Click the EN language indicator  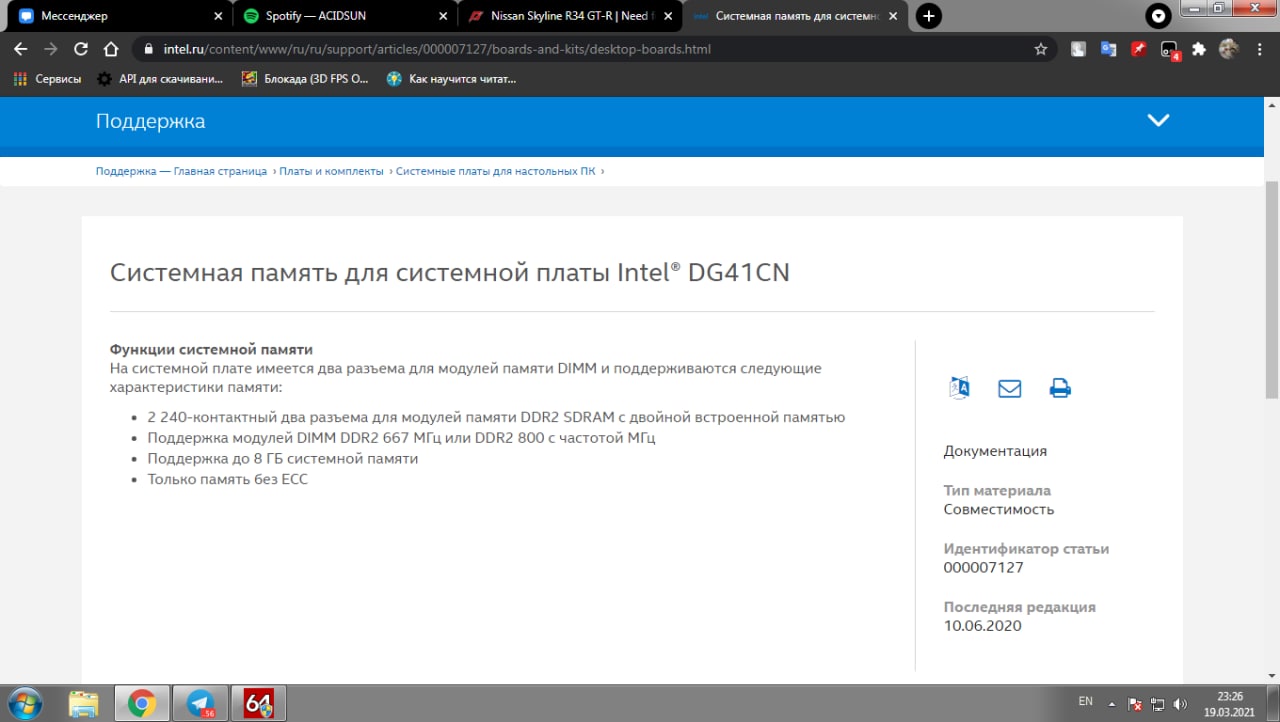point(1086,702)
